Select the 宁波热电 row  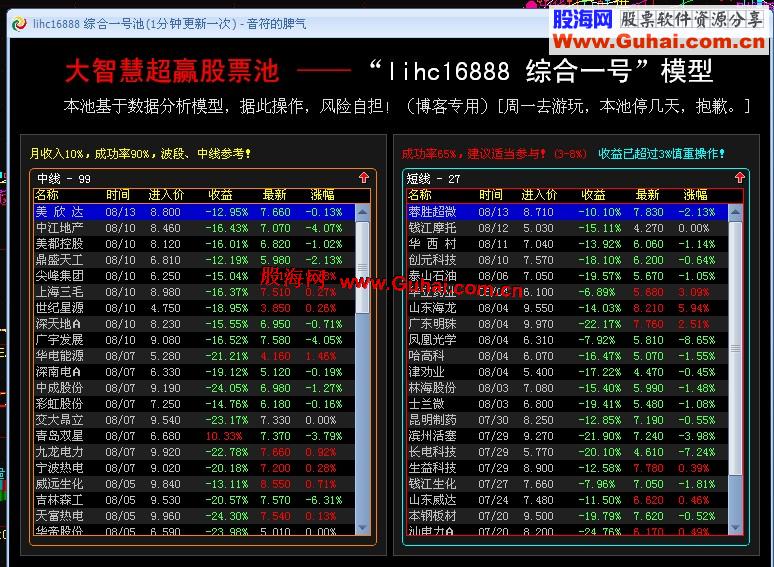click(194, 468)
